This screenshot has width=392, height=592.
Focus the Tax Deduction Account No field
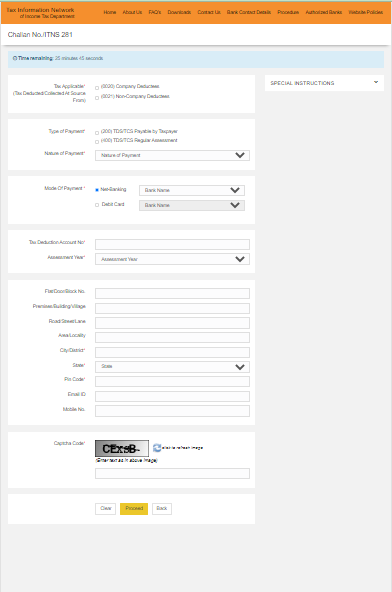(x=172, y=244)
